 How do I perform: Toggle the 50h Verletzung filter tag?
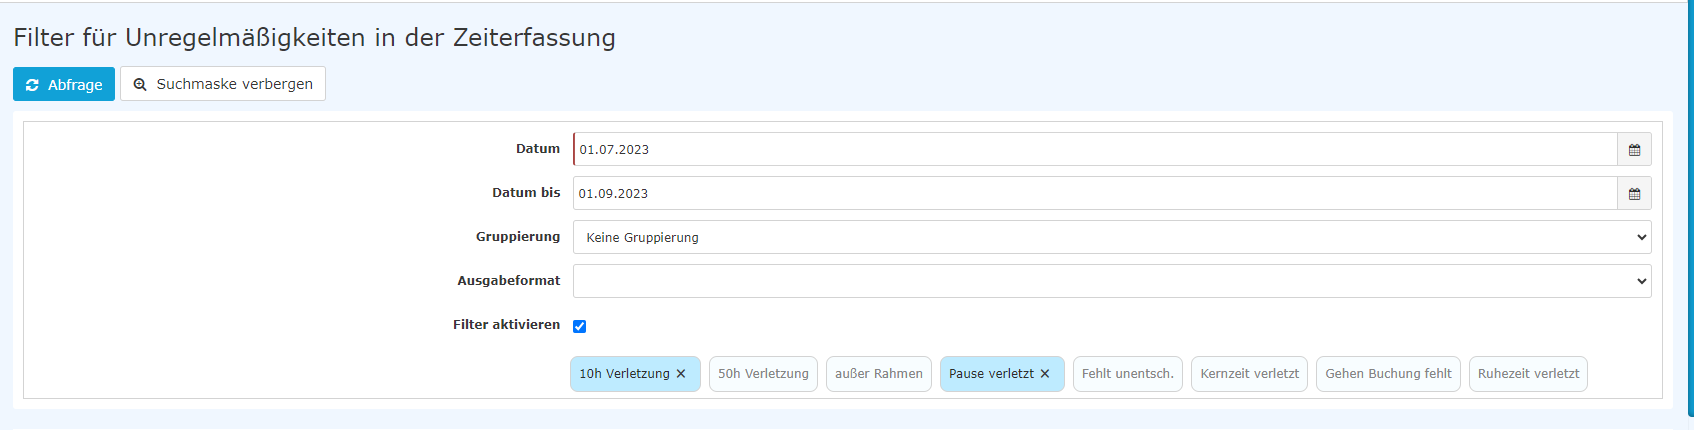[x=763, y=374]
